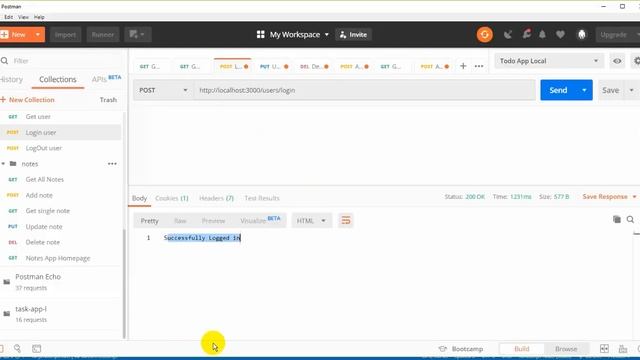The width and height of the screenshot is (640, 360).
Task: Open the response Cookies tab
Action: coord(171,198)
